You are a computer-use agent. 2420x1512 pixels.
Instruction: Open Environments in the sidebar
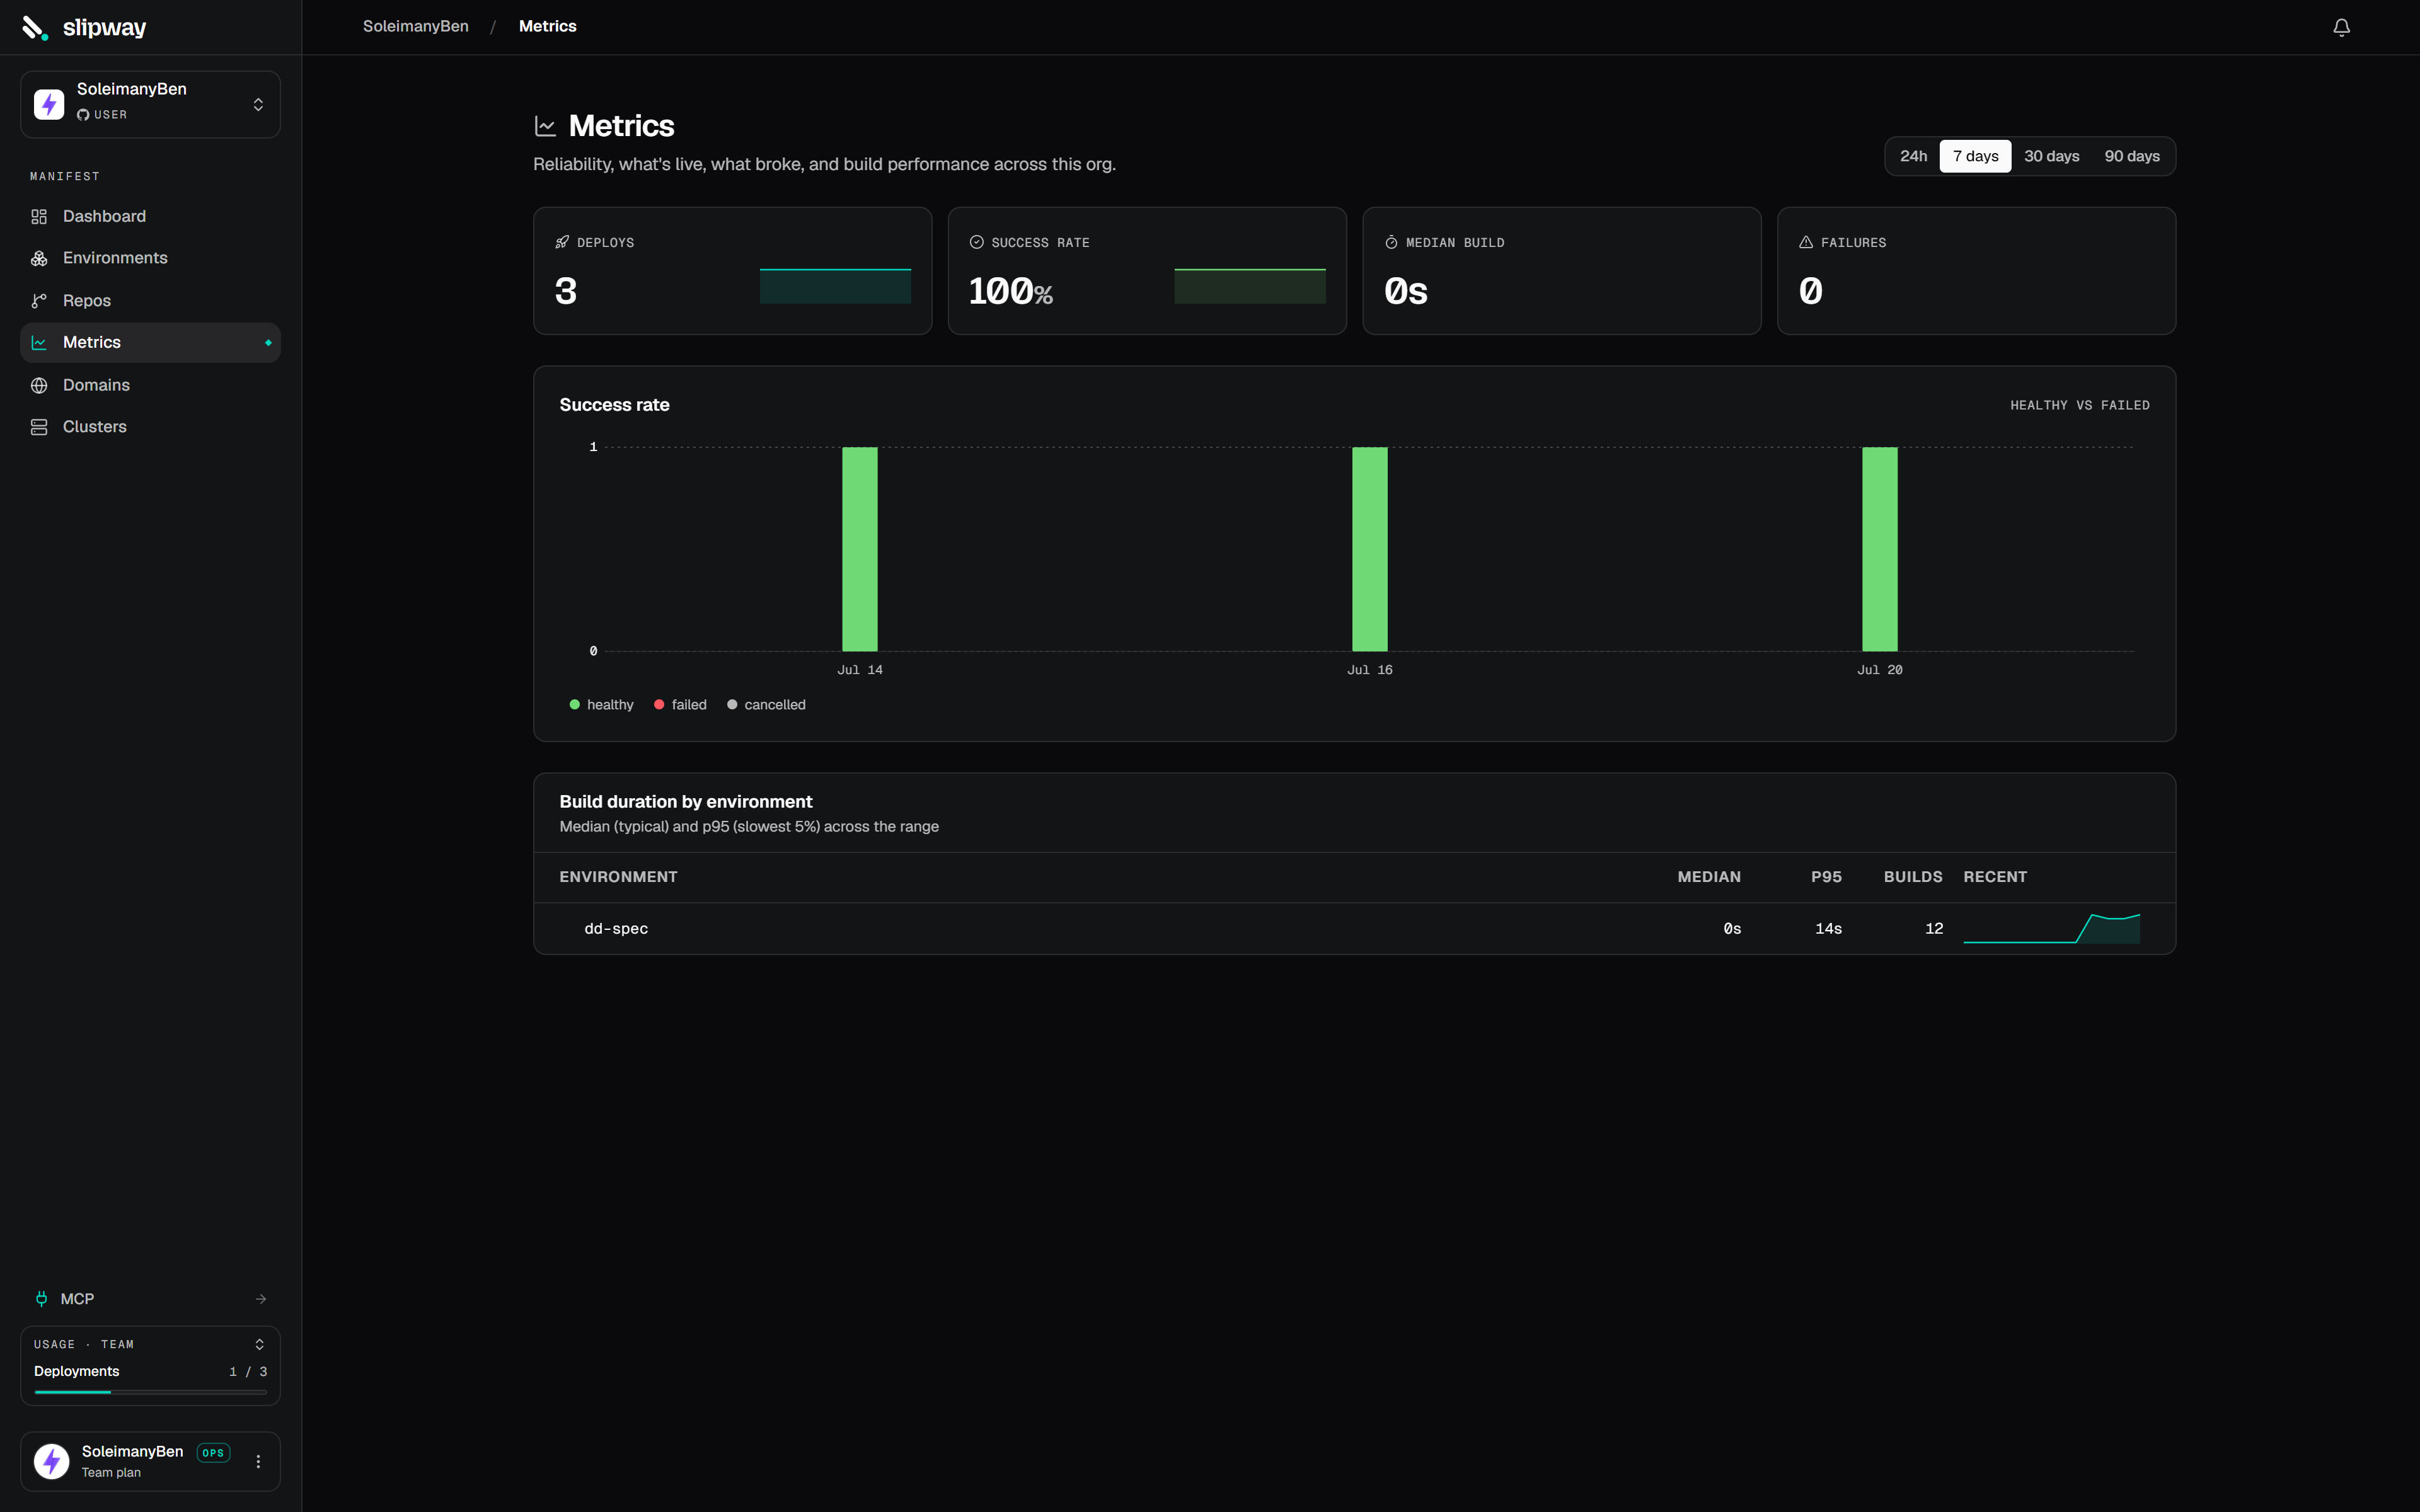coord(150,259)
